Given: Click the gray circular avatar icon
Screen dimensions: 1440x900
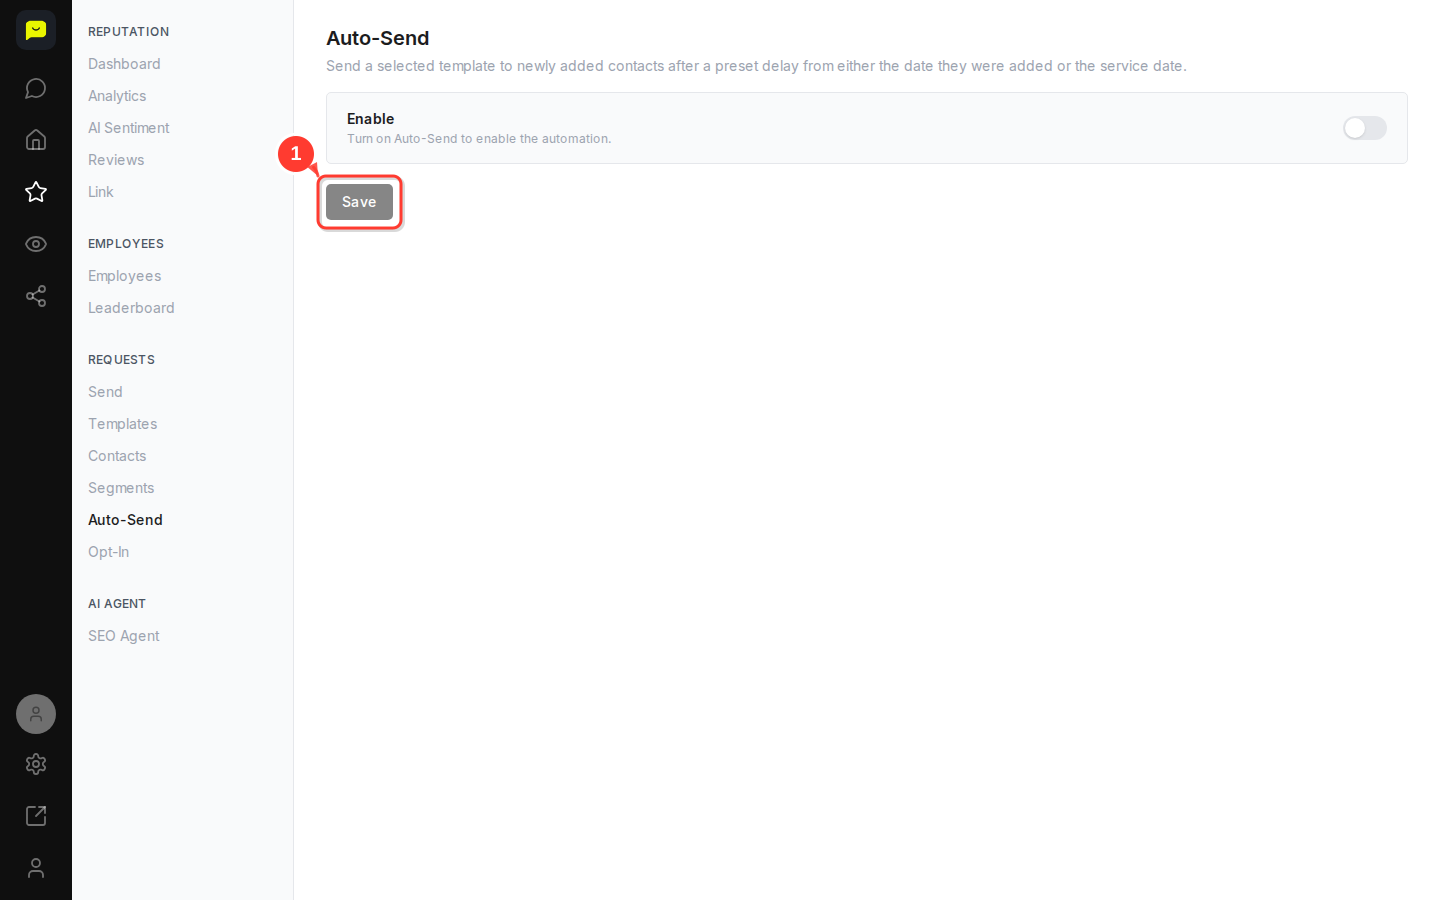Looking at the screenshot, I should [x=36, y=714].
